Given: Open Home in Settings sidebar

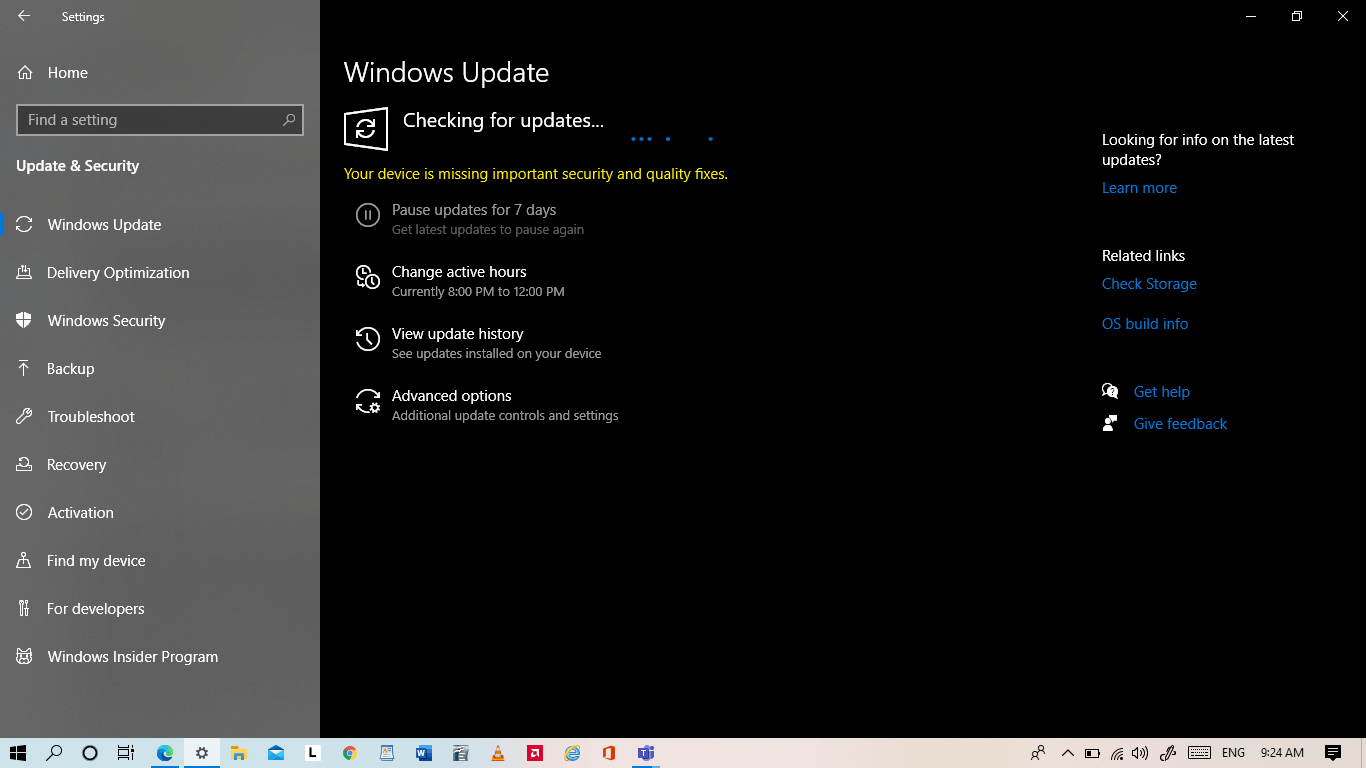Looking at the screenshot, I should [67, 73].
